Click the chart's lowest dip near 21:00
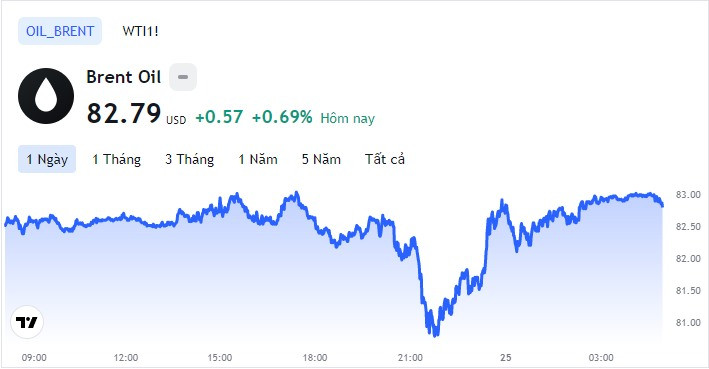709x369 pixels. click(x=435, y=335)
